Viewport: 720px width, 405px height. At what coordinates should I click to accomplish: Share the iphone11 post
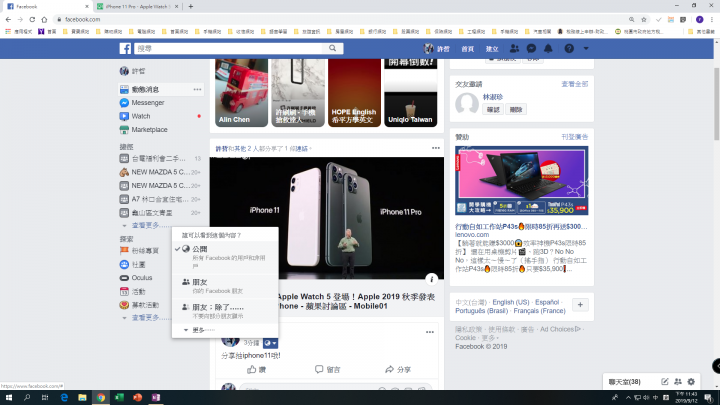(x=398, y=369)
